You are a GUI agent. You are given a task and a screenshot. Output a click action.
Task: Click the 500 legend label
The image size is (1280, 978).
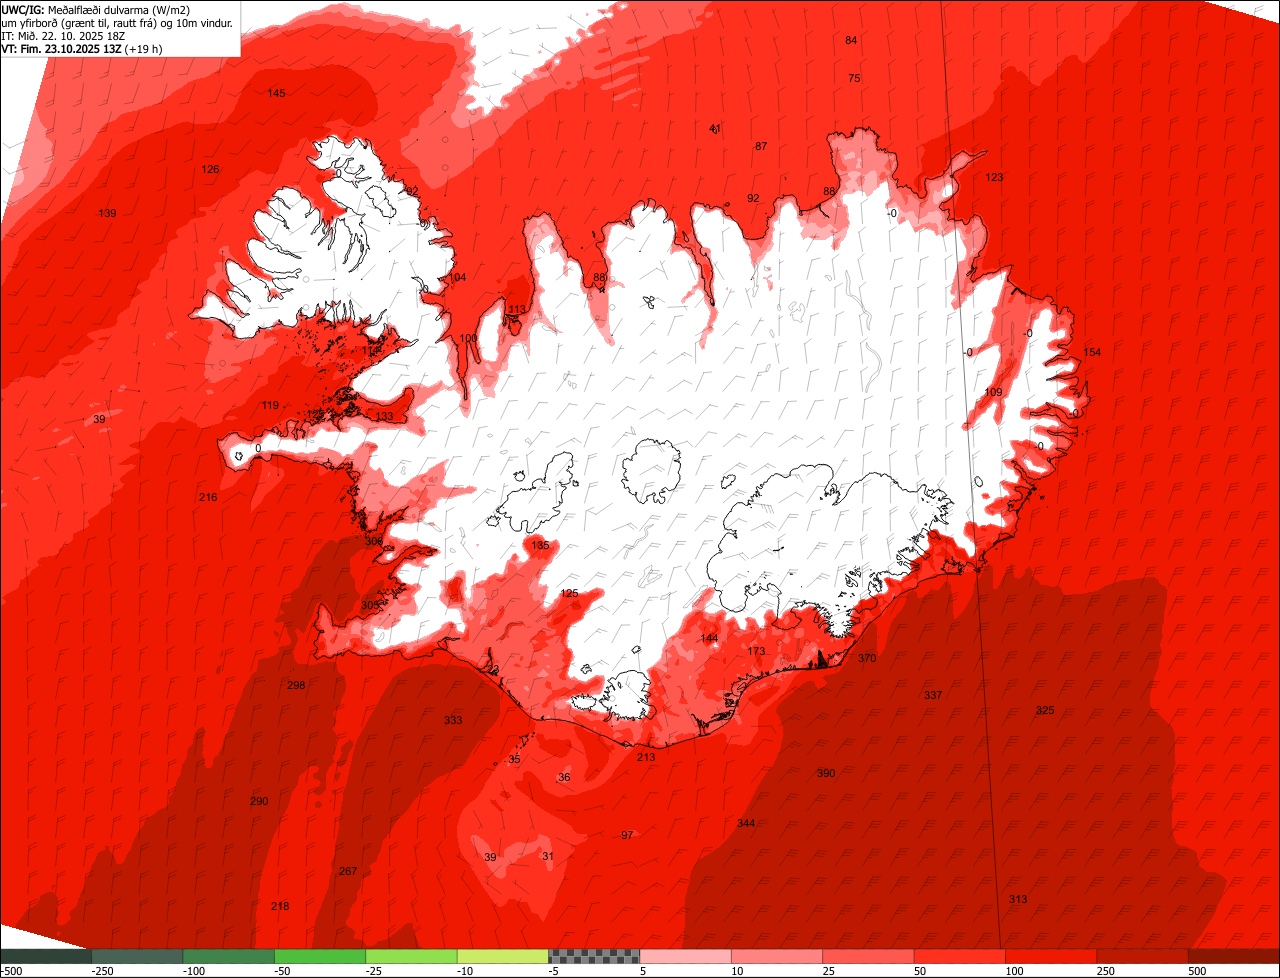pos(1198,971)
